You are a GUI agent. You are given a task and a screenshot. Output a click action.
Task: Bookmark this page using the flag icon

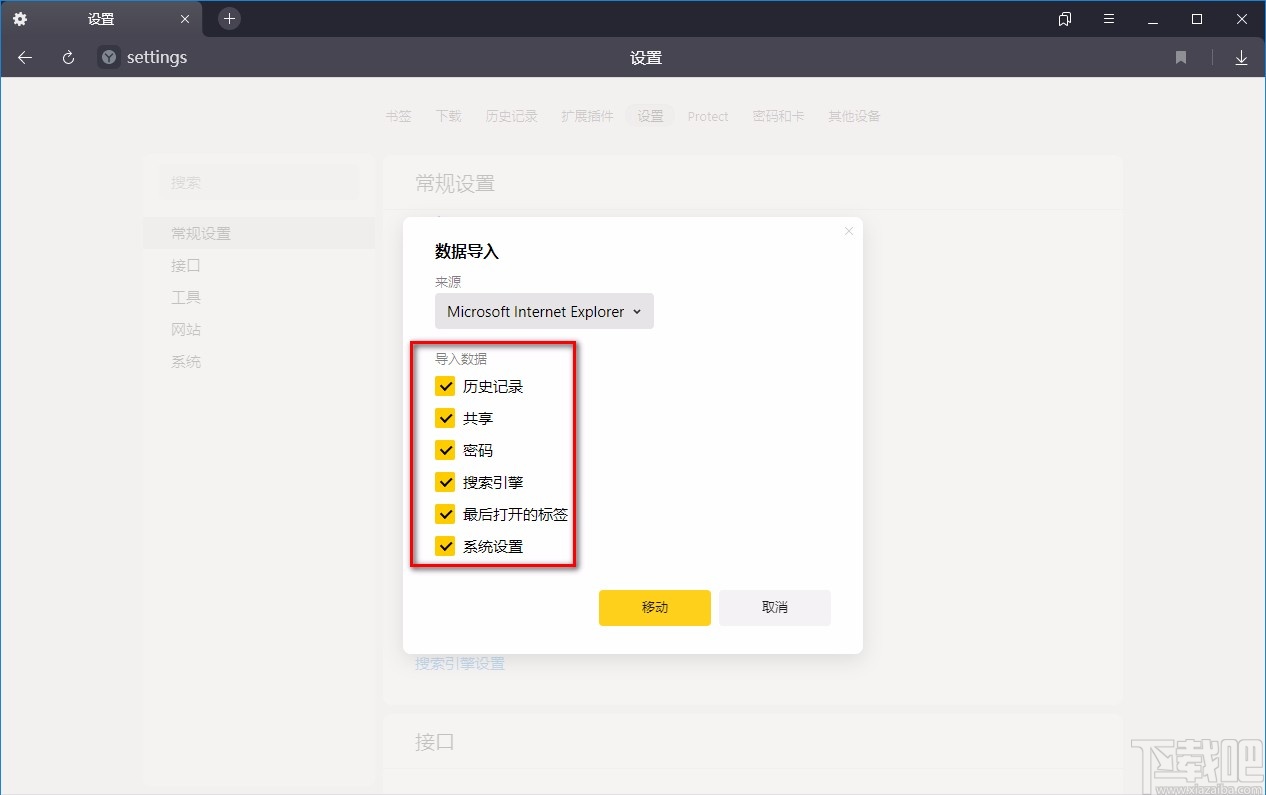point(1181,57)
